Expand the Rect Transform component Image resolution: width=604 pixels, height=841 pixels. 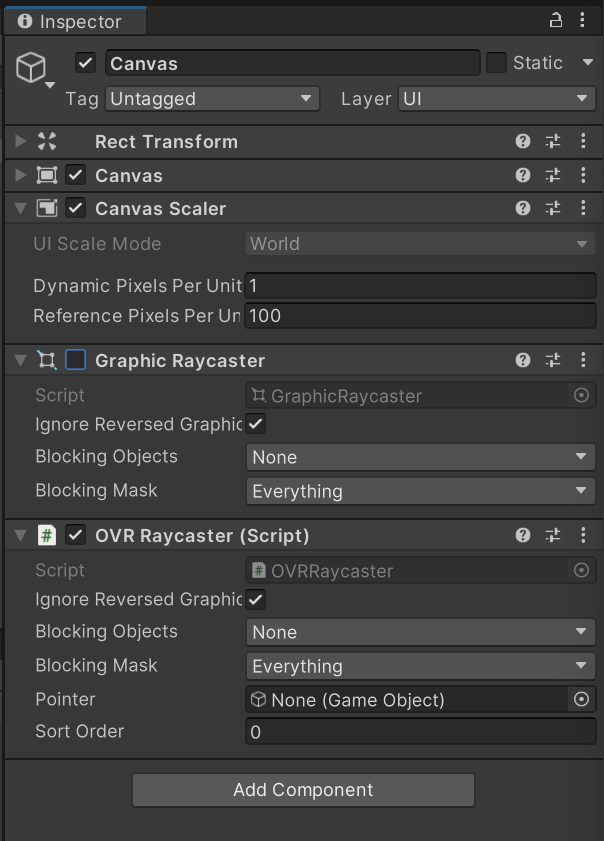click(17, 142)
